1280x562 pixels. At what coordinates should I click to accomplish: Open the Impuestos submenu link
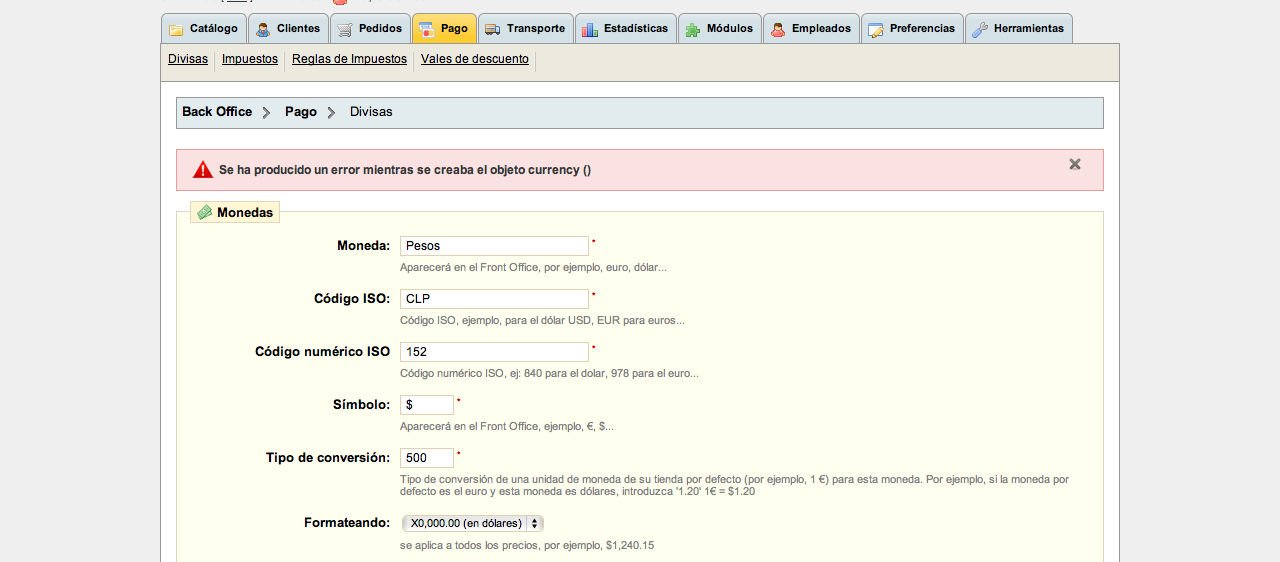pyautogui.click(x=250, y=59)
